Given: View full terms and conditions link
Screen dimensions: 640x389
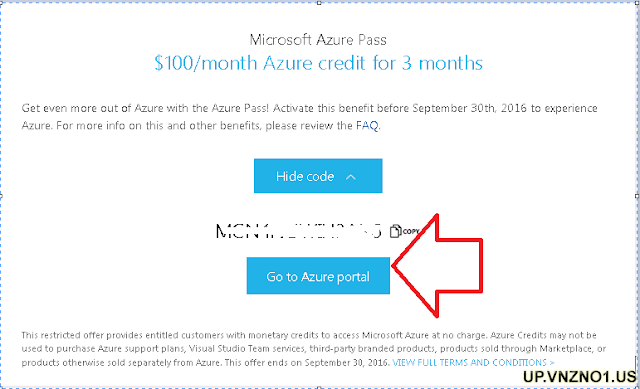Looking at the screenshot, I should point(473,362).
